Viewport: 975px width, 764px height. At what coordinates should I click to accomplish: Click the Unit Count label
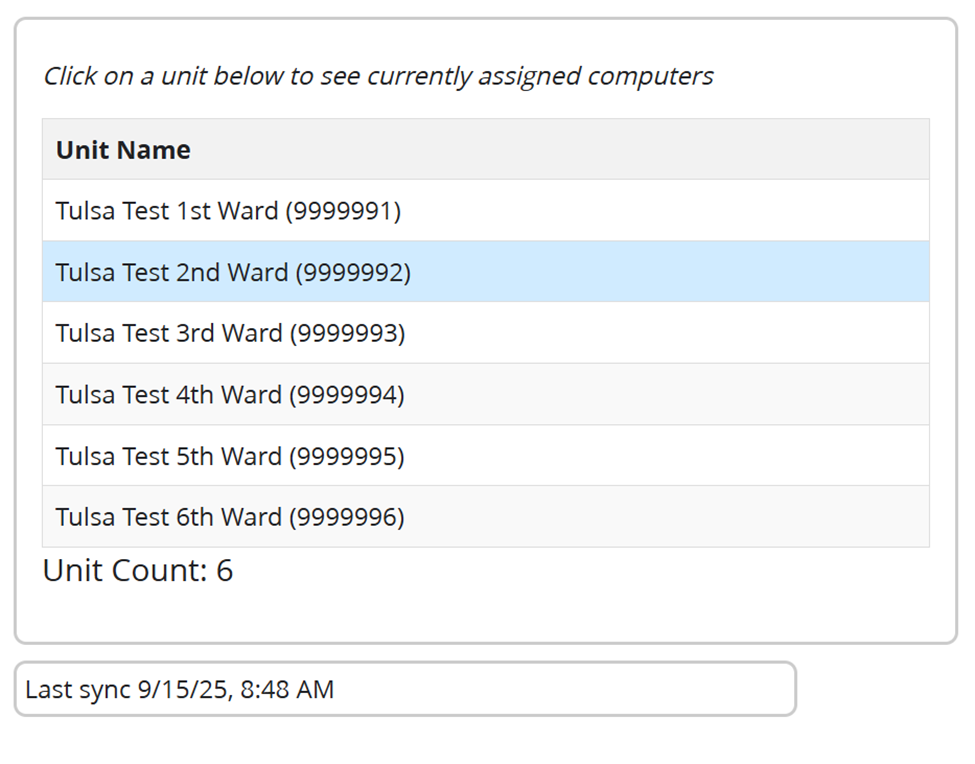[124, 570]
